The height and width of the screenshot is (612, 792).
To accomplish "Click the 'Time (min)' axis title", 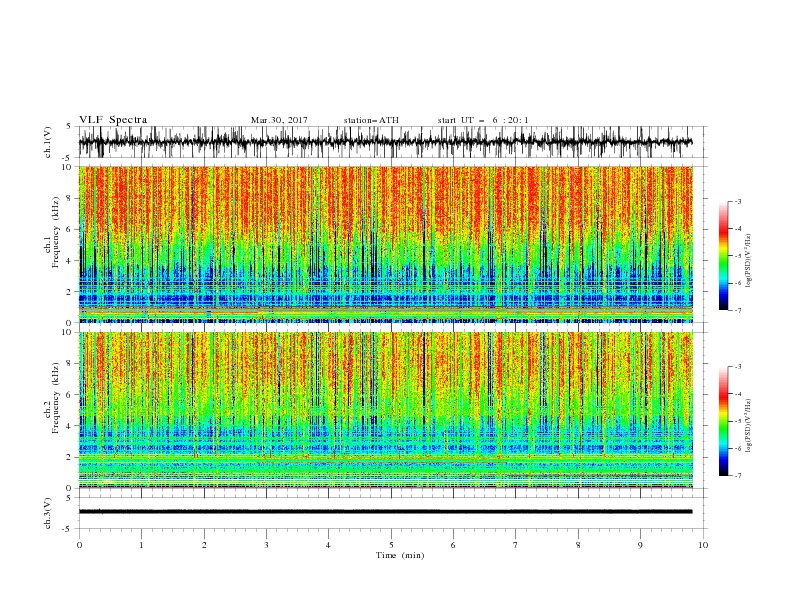I will (x=400, y=555).
